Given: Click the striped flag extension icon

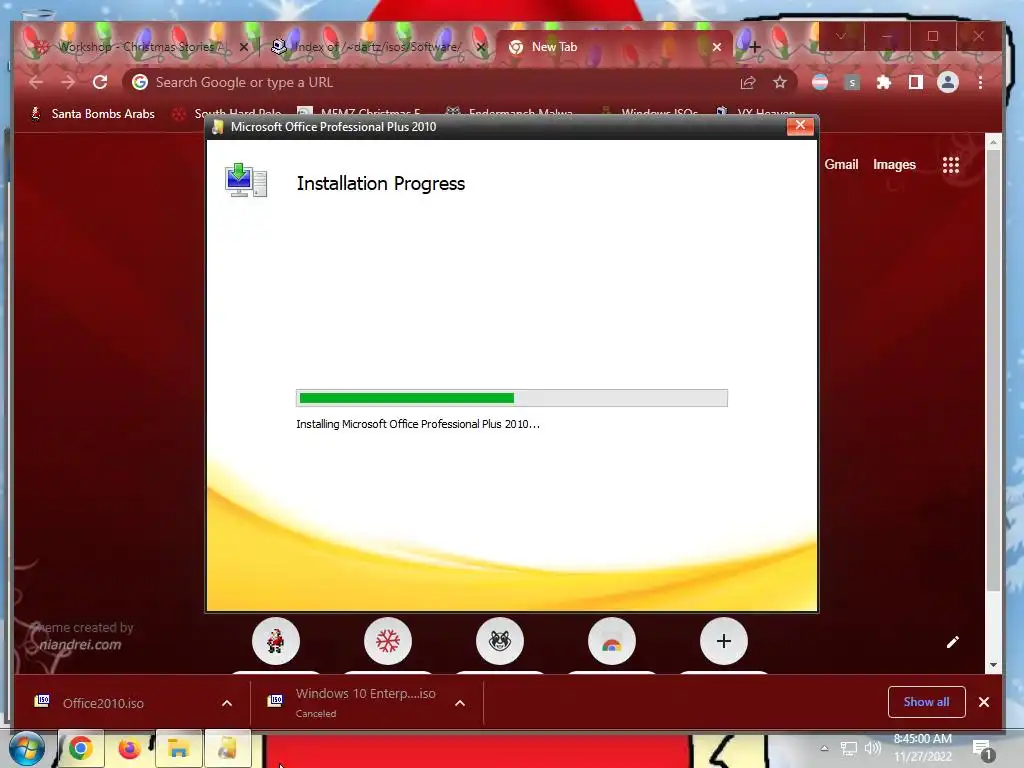Looking at the screenshot, I should pos(820,82).
